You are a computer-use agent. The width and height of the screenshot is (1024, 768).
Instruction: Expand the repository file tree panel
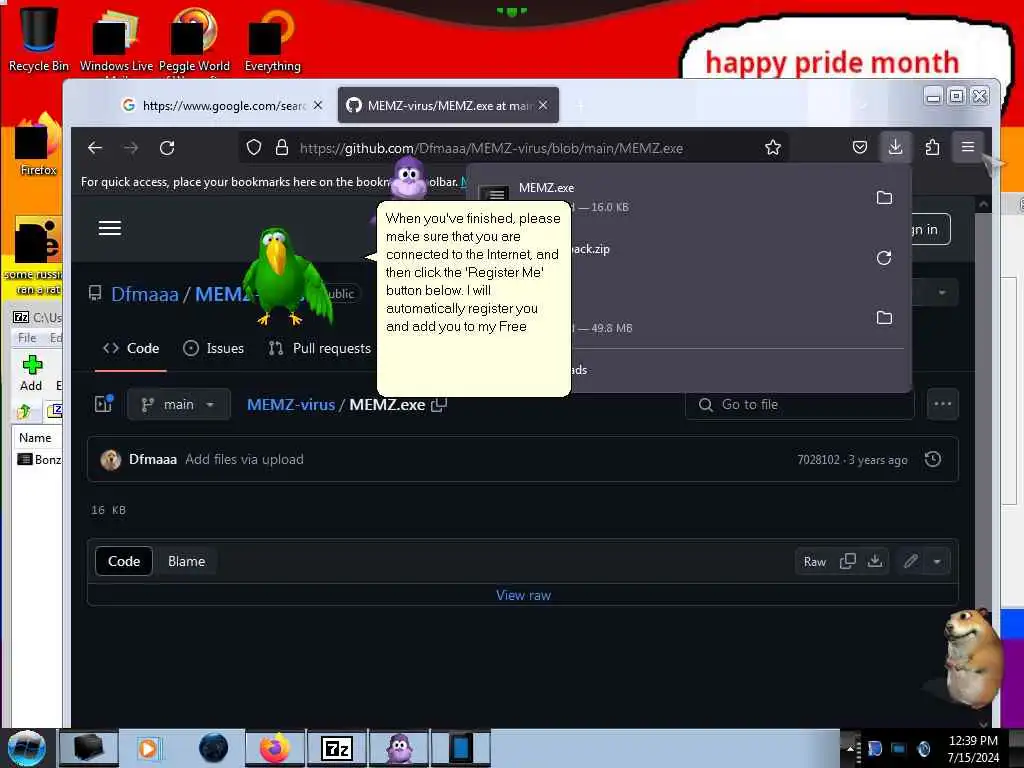coord(104,404)
